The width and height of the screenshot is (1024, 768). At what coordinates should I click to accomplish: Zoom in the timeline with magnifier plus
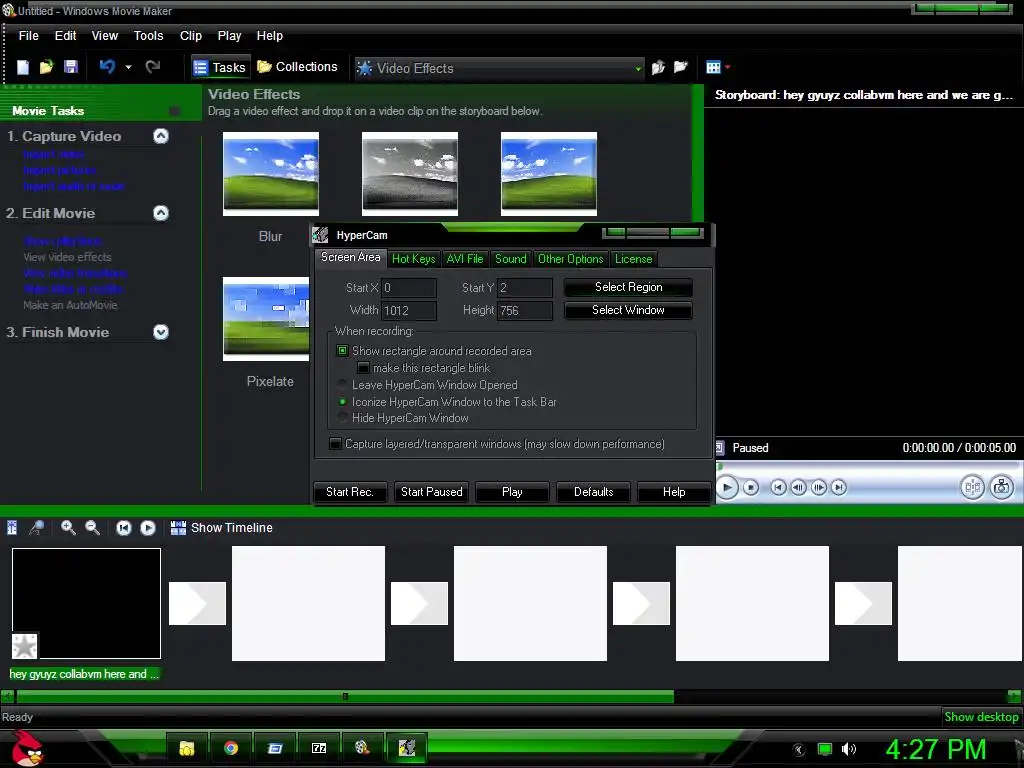click(x=68, y=528)
